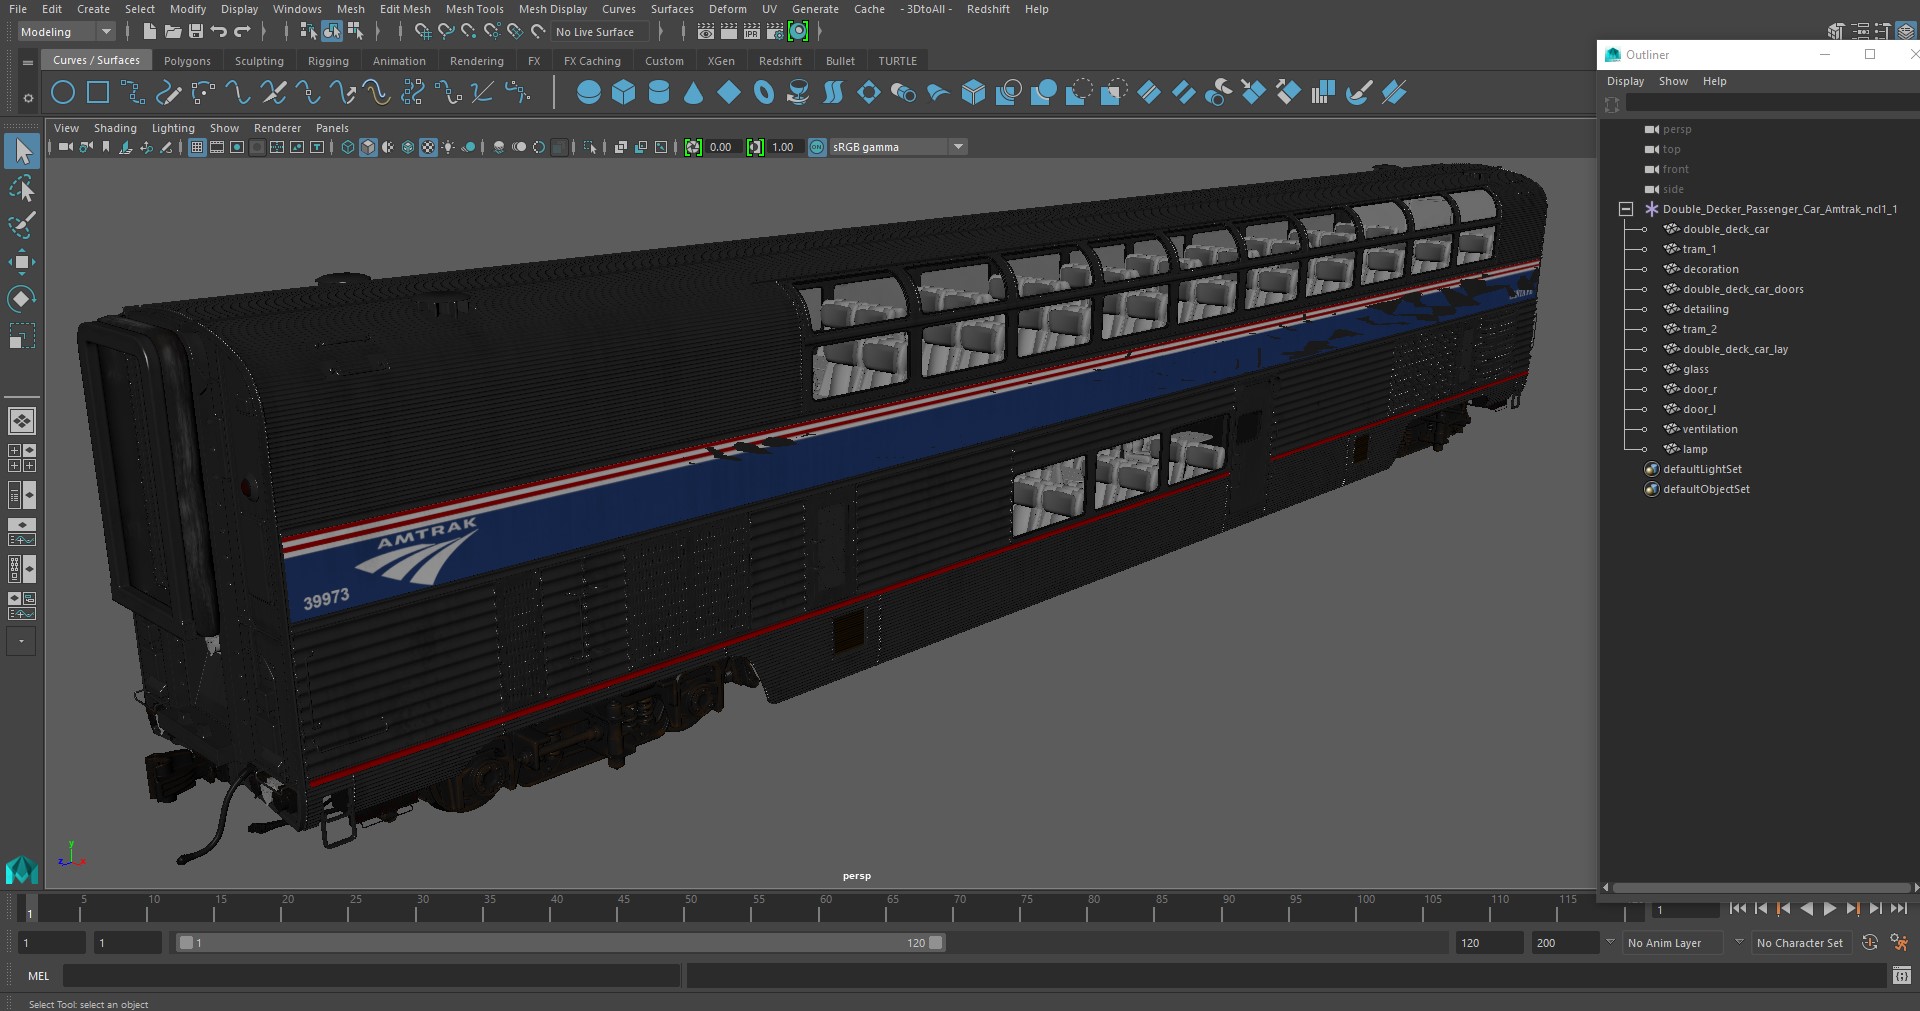
Task: Collapse the Double_Decker_Passenger_Car_Amtrak group
Action: tap(1626, 209)
